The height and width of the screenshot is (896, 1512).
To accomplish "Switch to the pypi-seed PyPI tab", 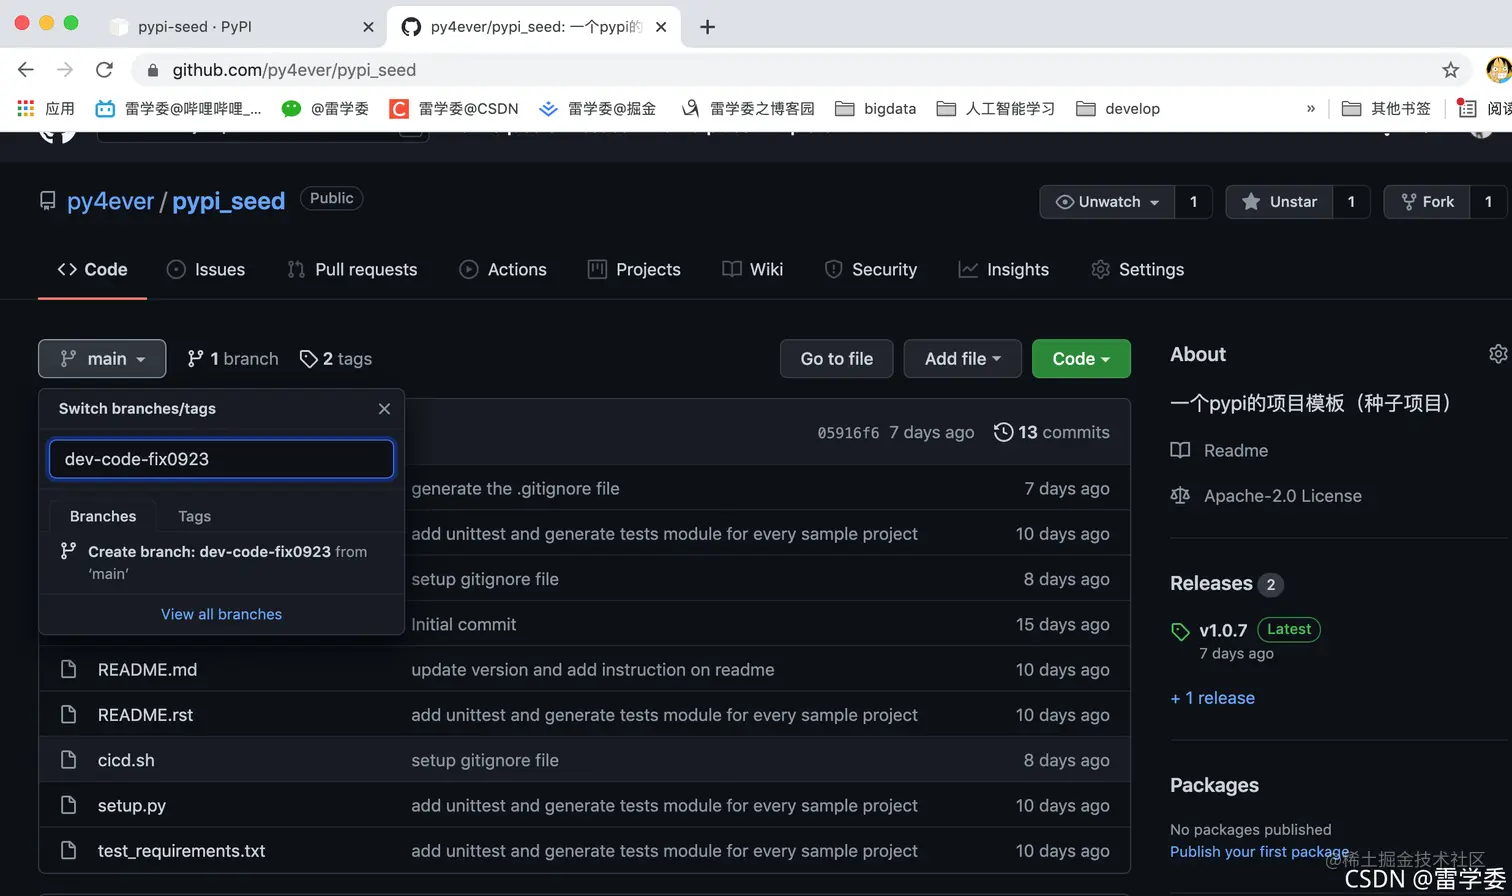I will tap(240, 27).
